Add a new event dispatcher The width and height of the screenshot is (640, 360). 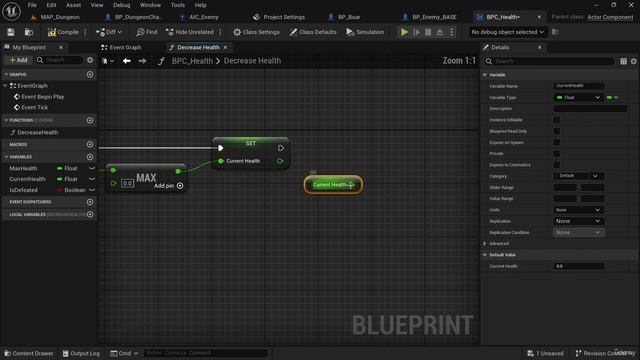coord(90,202)
